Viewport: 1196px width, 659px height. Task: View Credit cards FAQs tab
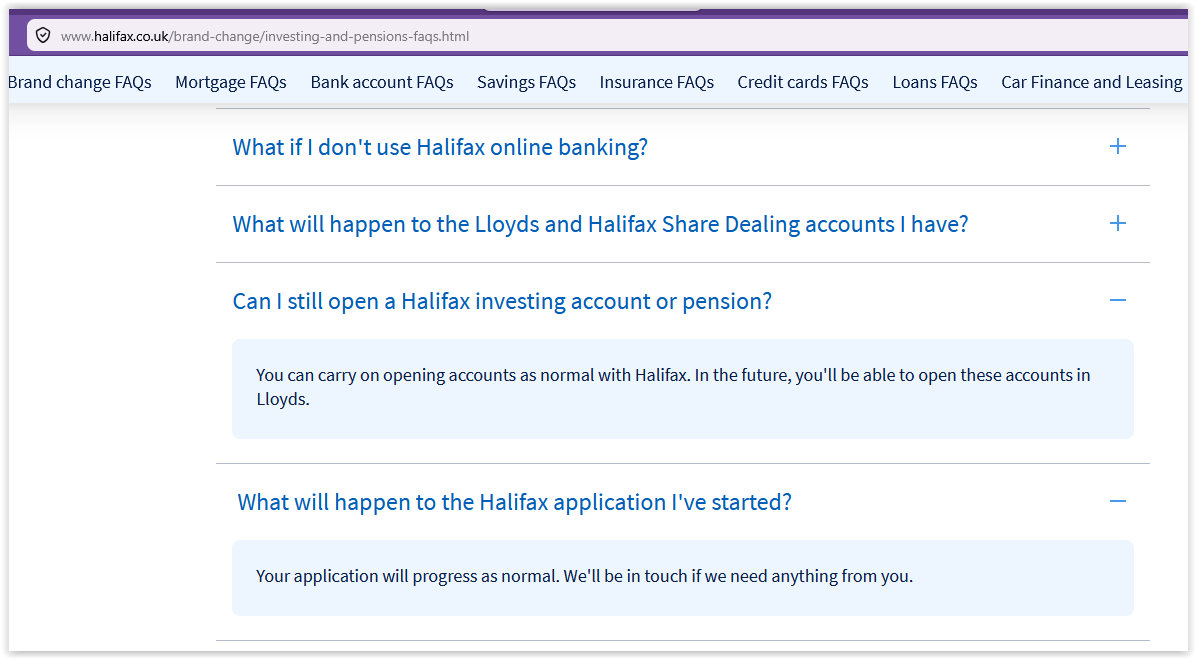tap(803, 82)
